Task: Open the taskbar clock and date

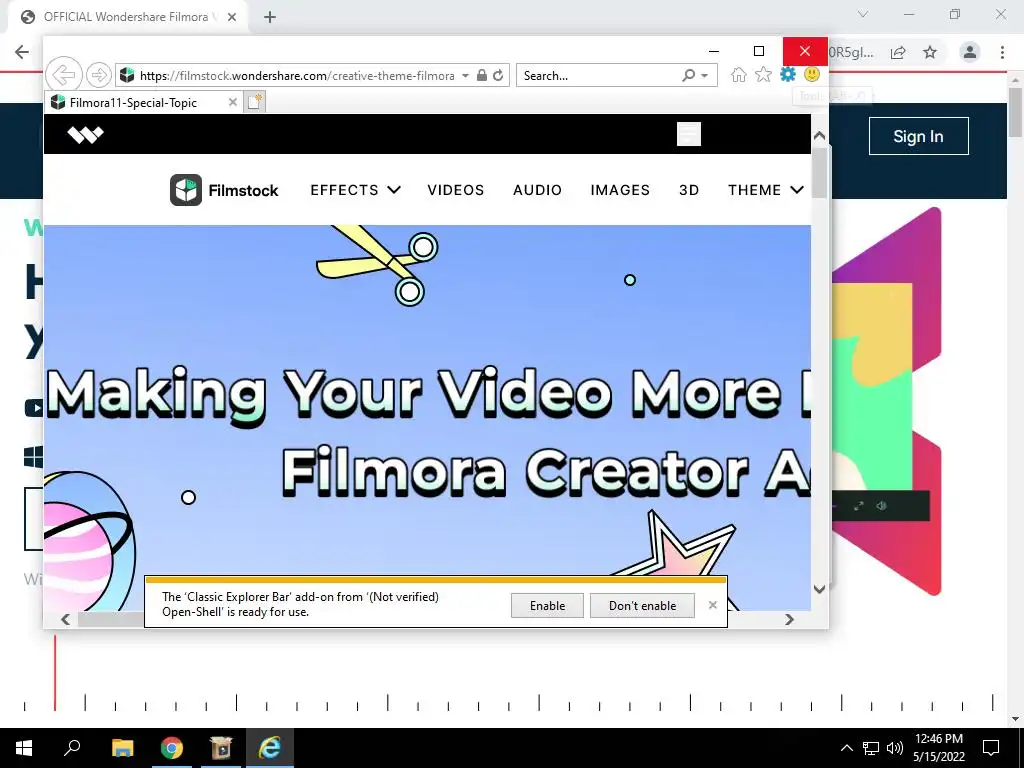Action: pos(939,748)
